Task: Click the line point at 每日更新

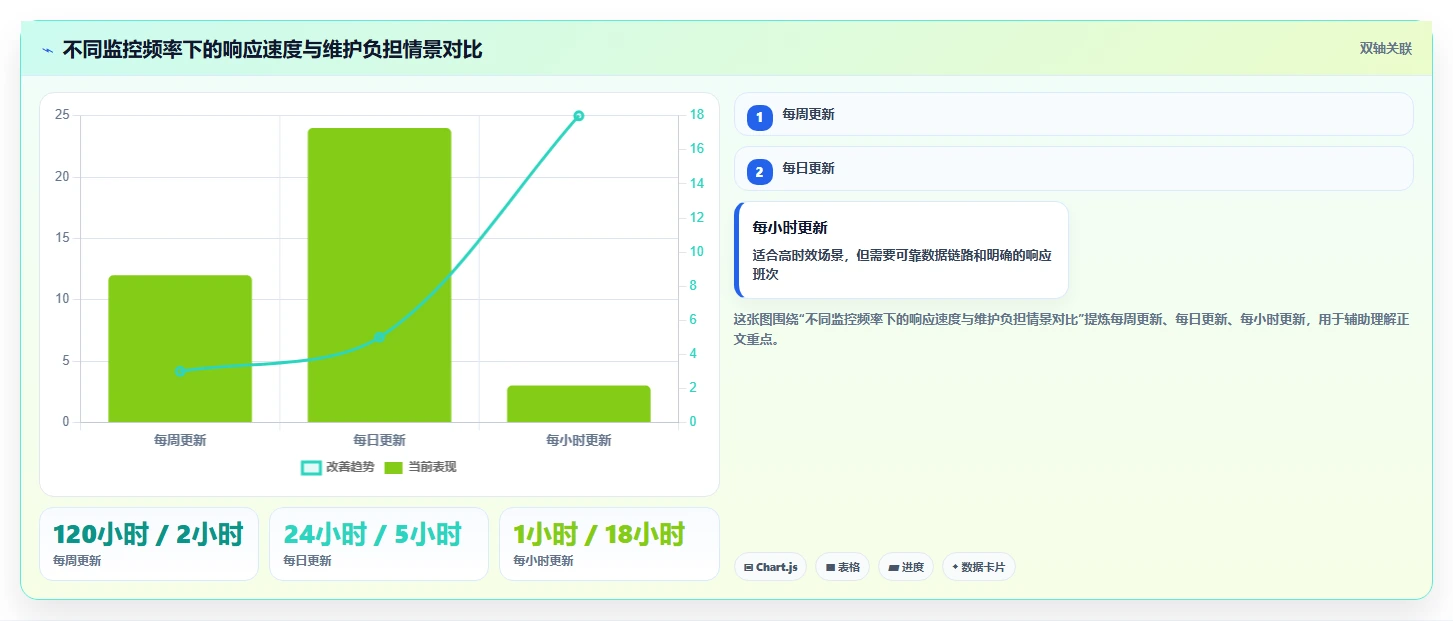Action: coord(379,337)
